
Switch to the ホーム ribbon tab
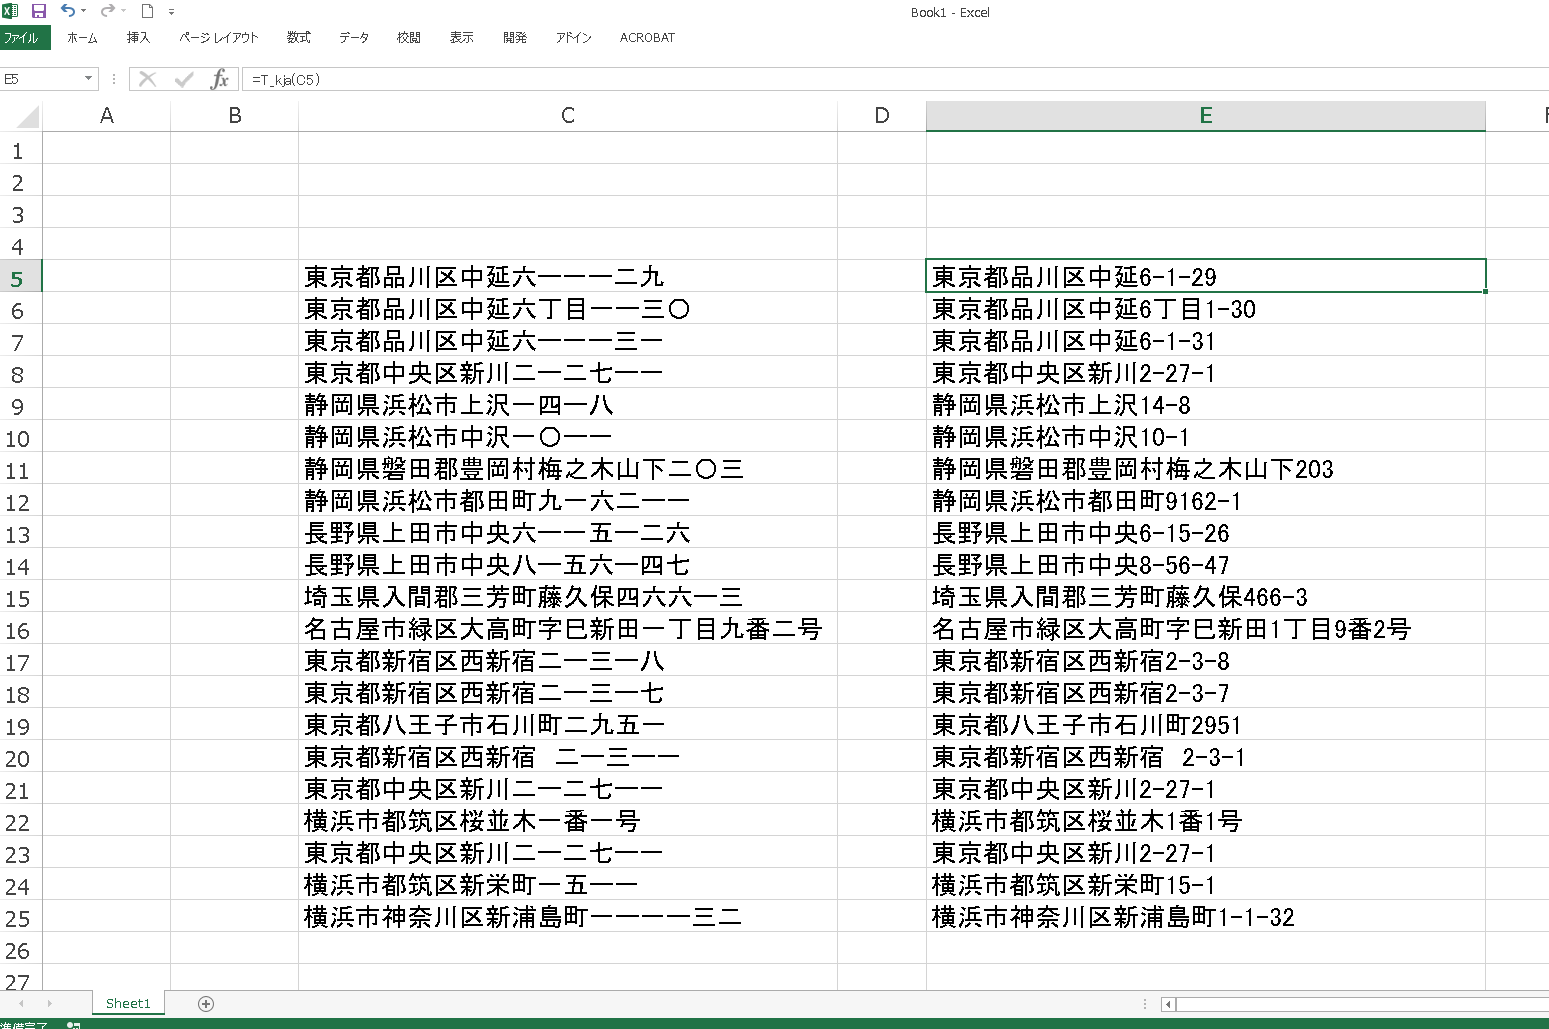82,38
